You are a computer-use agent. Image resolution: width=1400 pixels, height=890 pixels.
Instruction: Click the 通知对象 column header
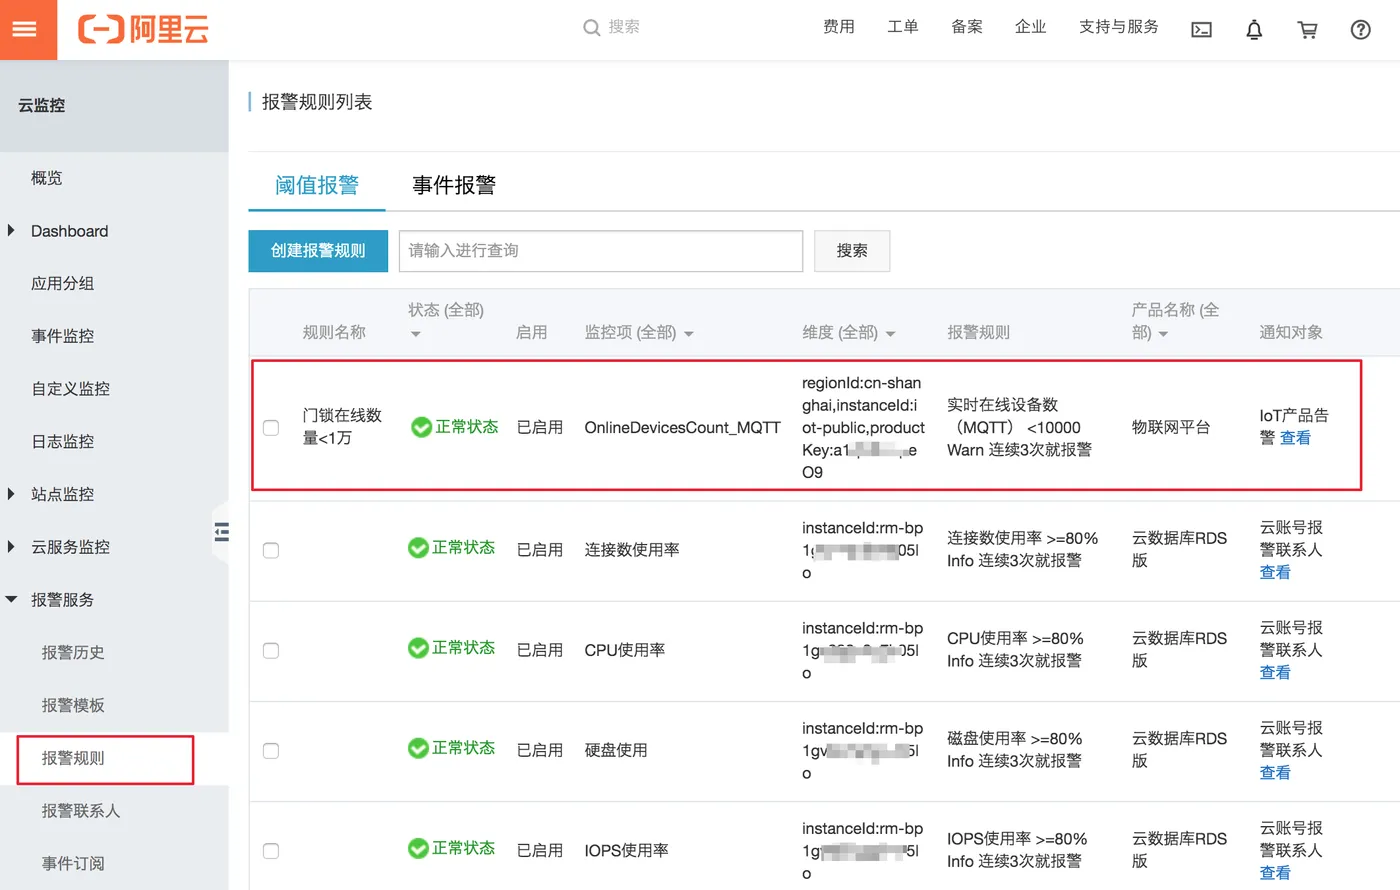pyautogui.click(x=1291, y=332)
